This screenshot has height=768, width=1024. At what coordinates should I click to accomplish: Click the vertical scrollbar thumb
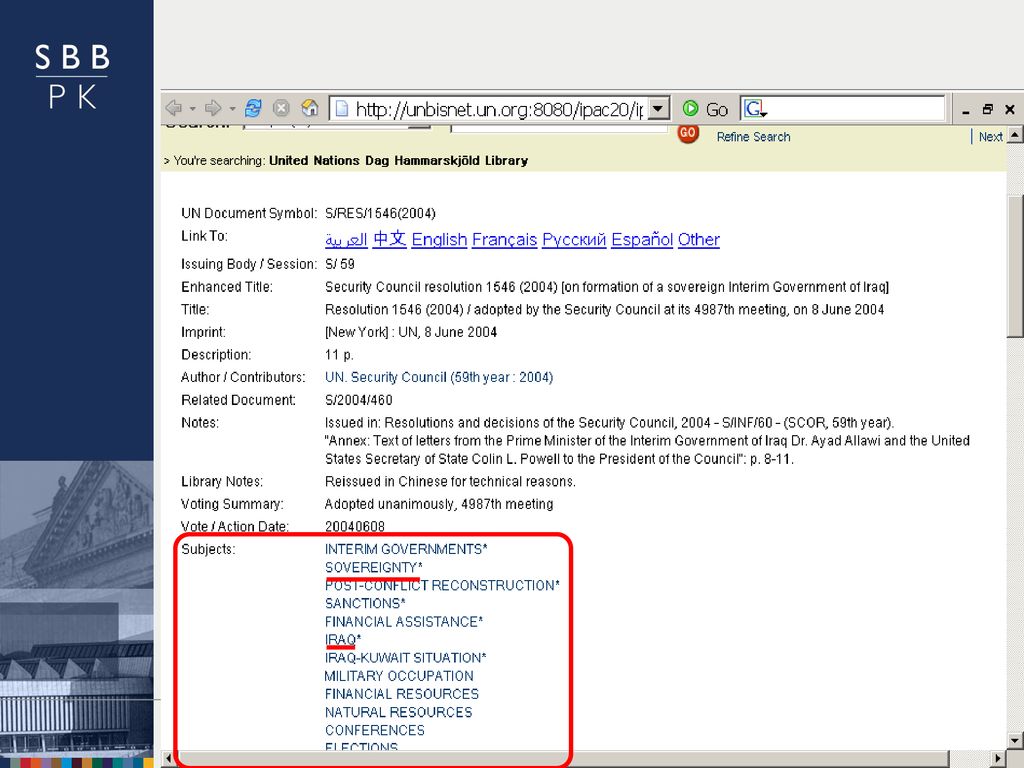[1015, 266]
